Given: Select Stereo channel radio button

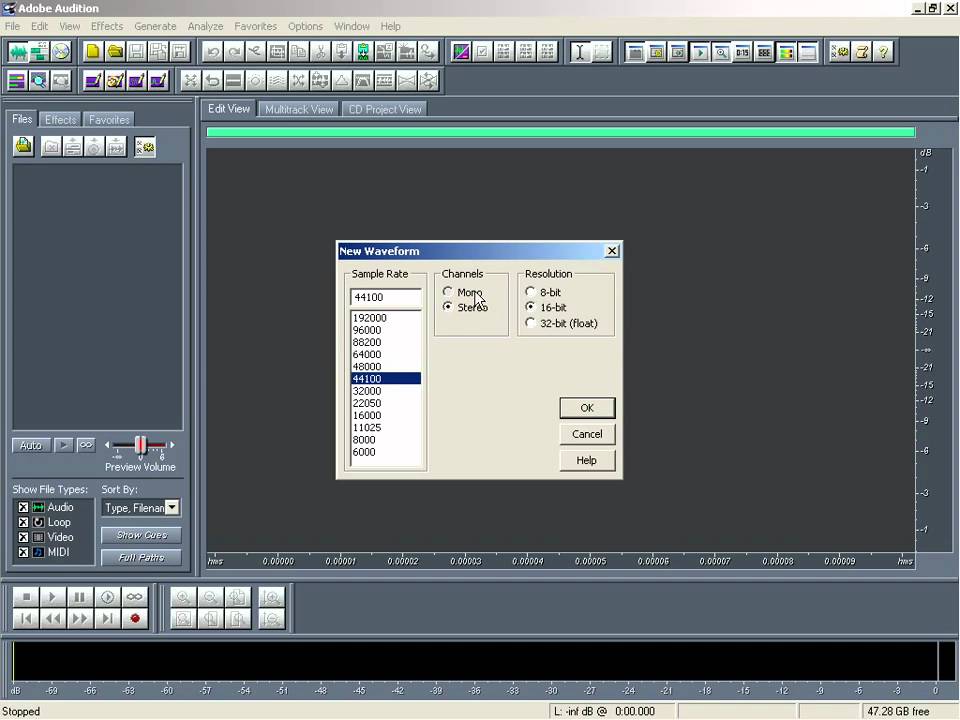Looking at the screenshot, I should (448, 307).
